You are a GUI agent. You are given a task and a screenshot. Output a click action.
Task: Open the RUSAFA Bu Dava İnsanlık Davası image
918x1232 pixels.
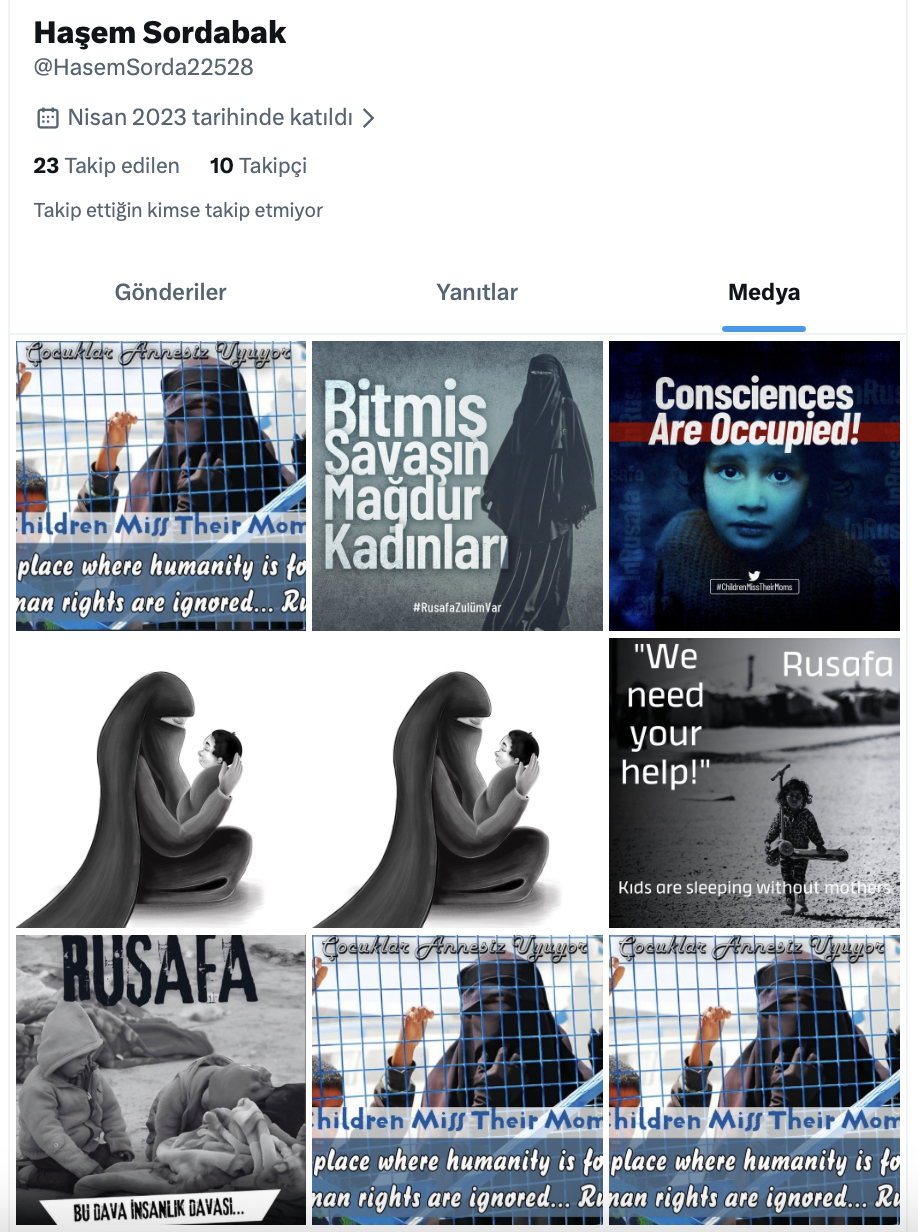[161, 1080]
